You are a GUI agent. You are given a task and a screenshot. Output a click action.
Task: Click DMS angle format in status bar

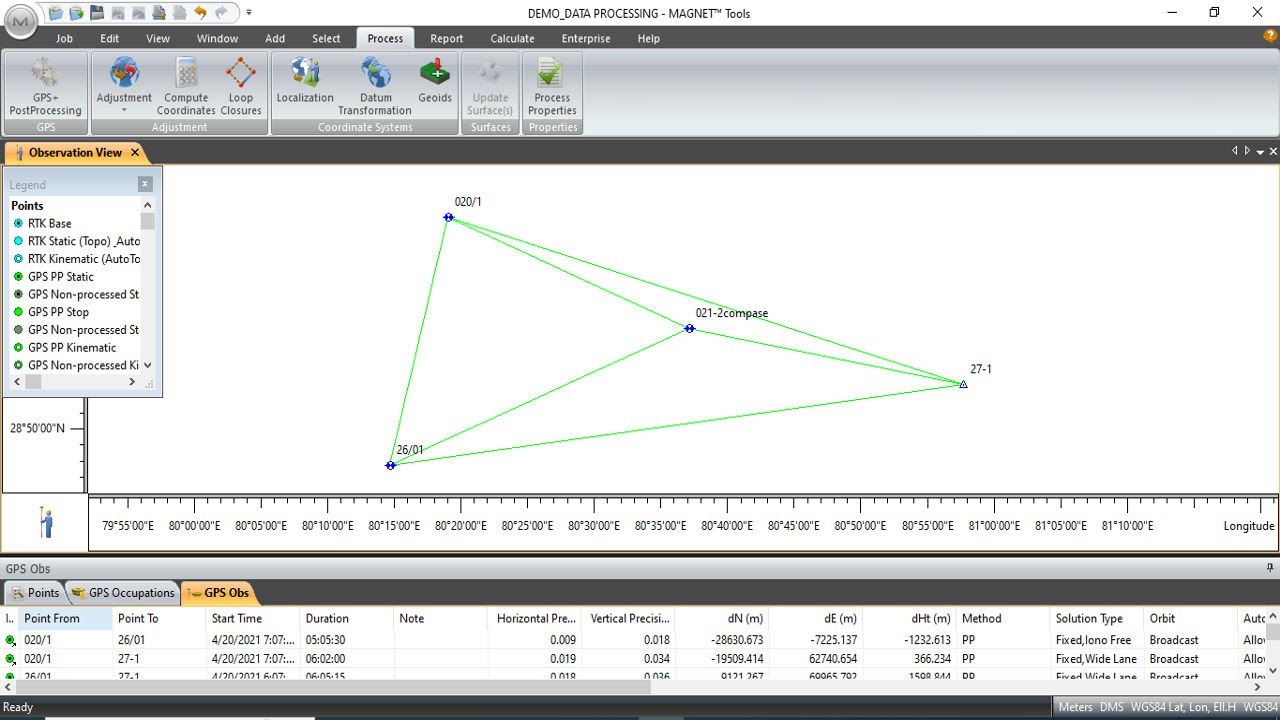[1112, 707]
